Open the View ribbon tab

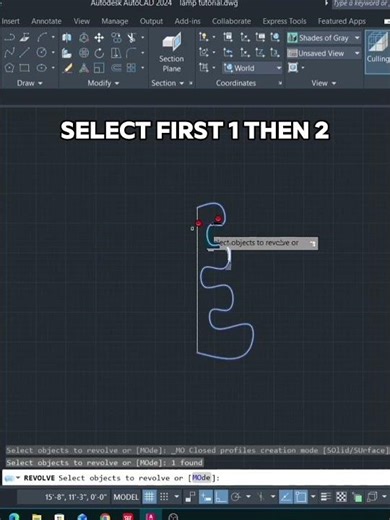tap(82, 21)
